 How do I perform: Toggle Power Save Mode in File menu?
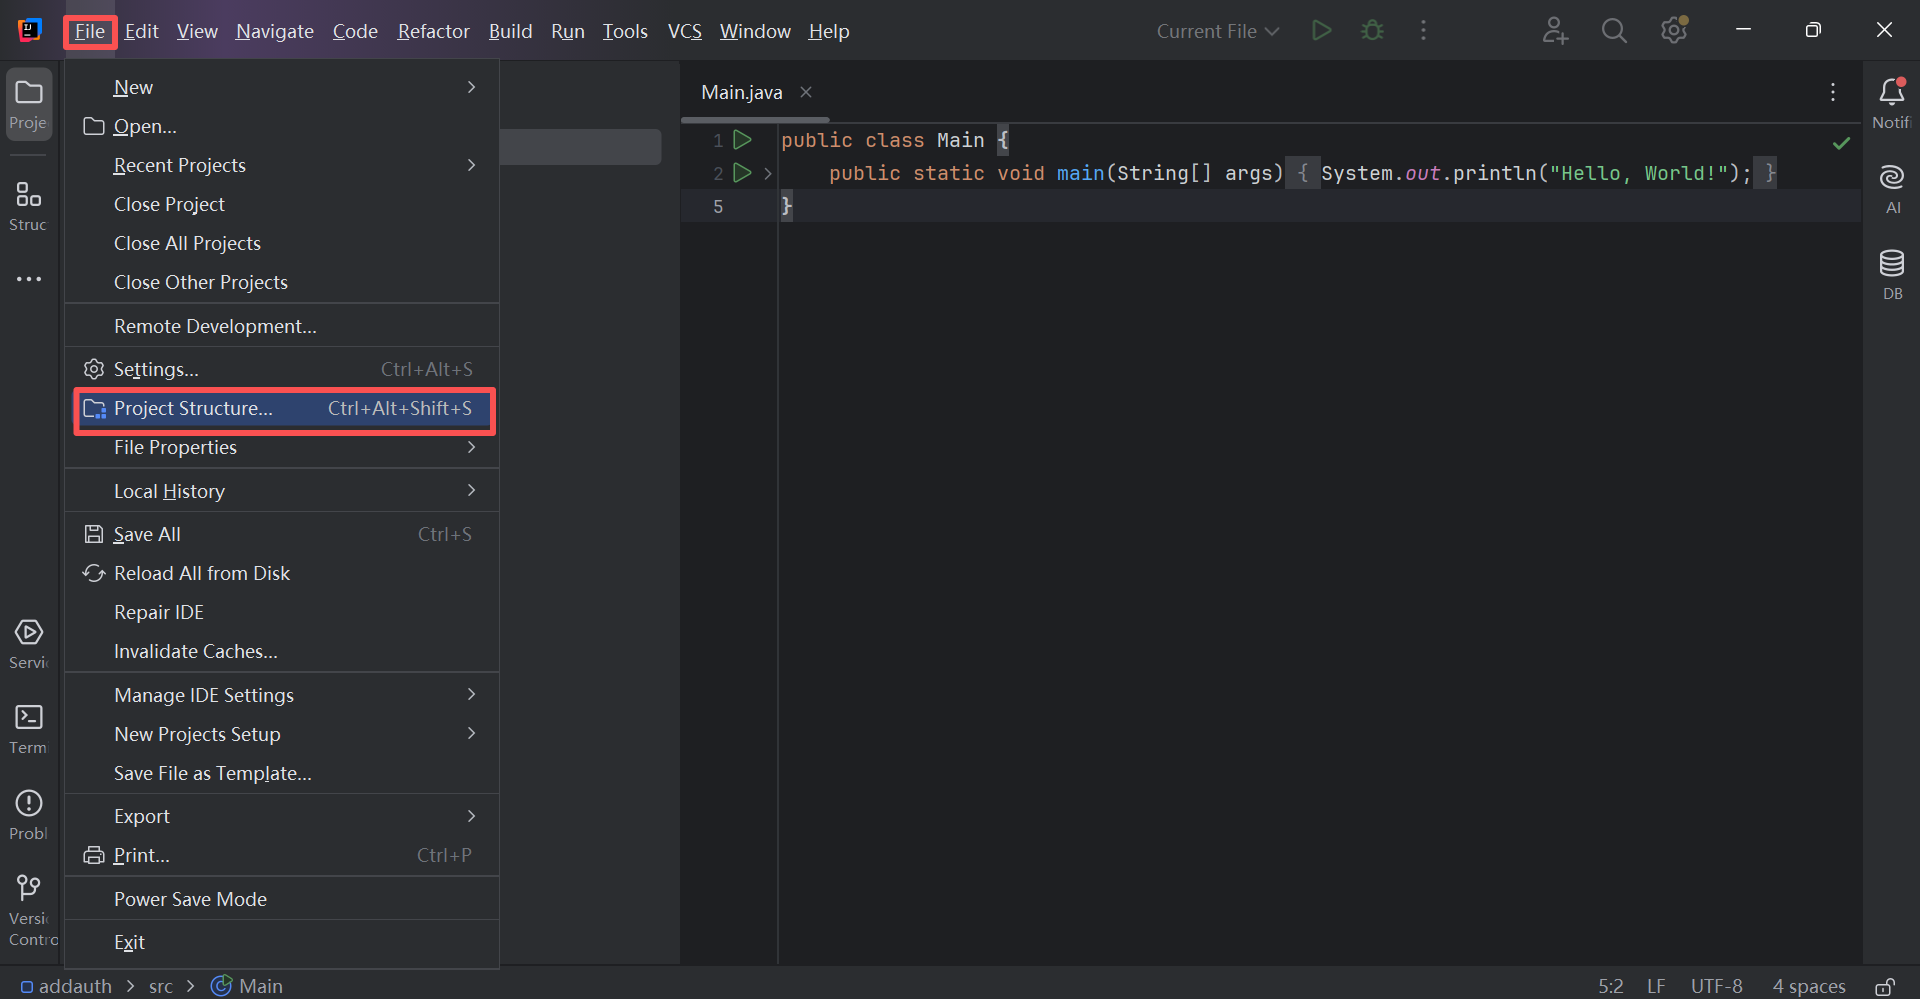[190, 899]
